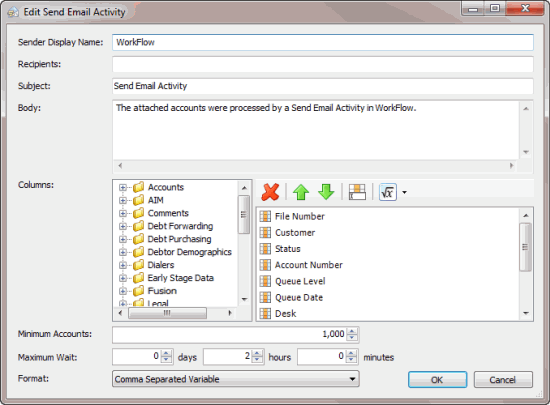The width and height of the screenshot is (550, 405).
Task: Click the Accounts folder icon
Action: [139, 187]
